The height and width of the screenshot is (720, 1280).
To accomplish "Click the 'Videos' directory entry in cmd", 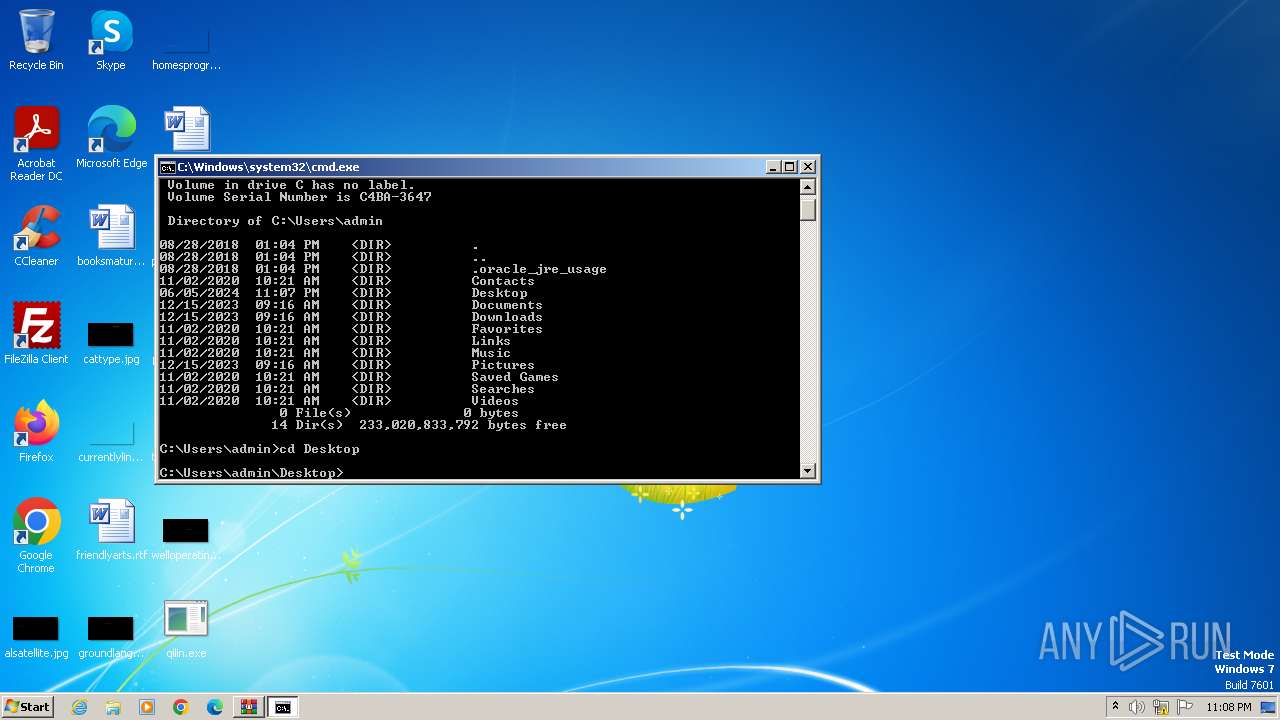I will (495, 401).
